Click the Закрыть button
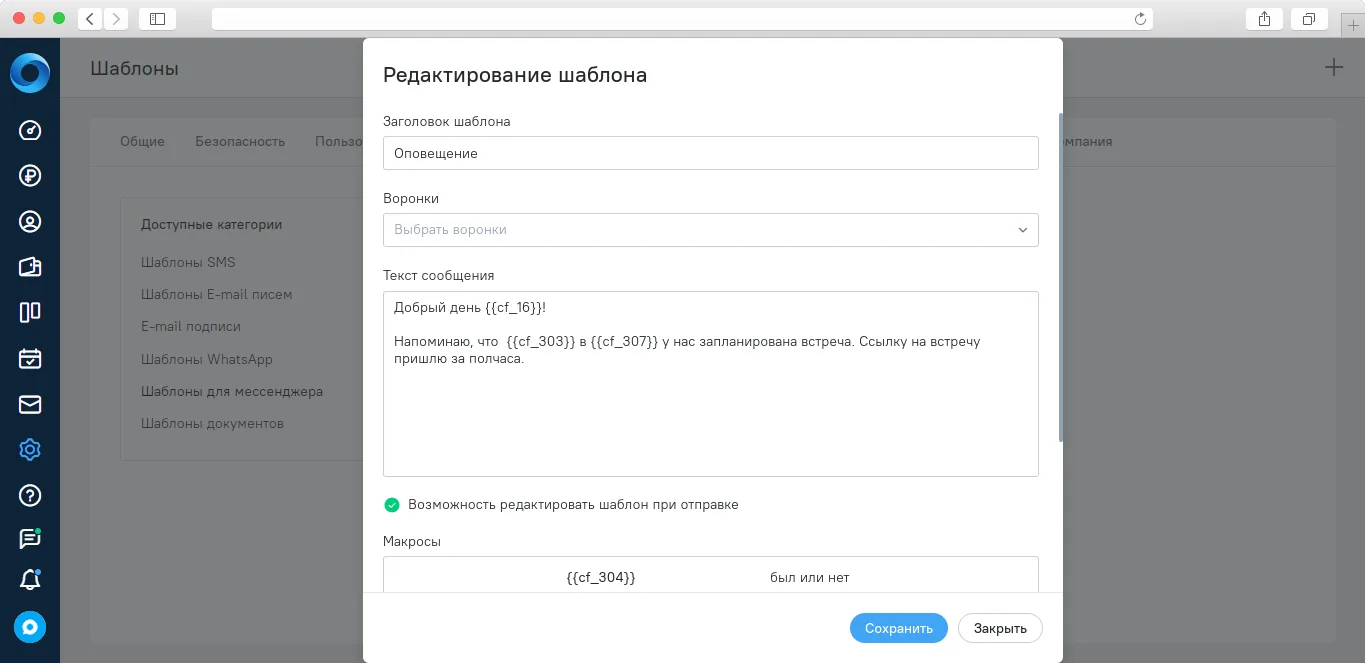 pos(1000,628)
